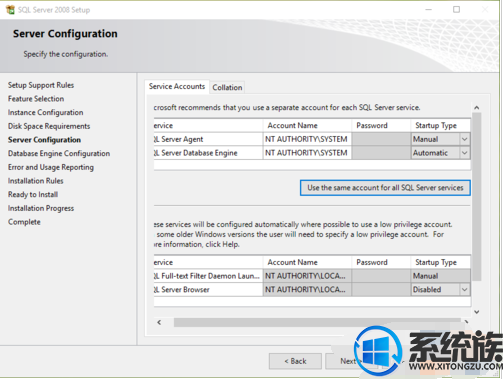This screenshot has width=503, height=379.
Task: Click the vertical scrollbar down arrow
Action: click(477, 312)
